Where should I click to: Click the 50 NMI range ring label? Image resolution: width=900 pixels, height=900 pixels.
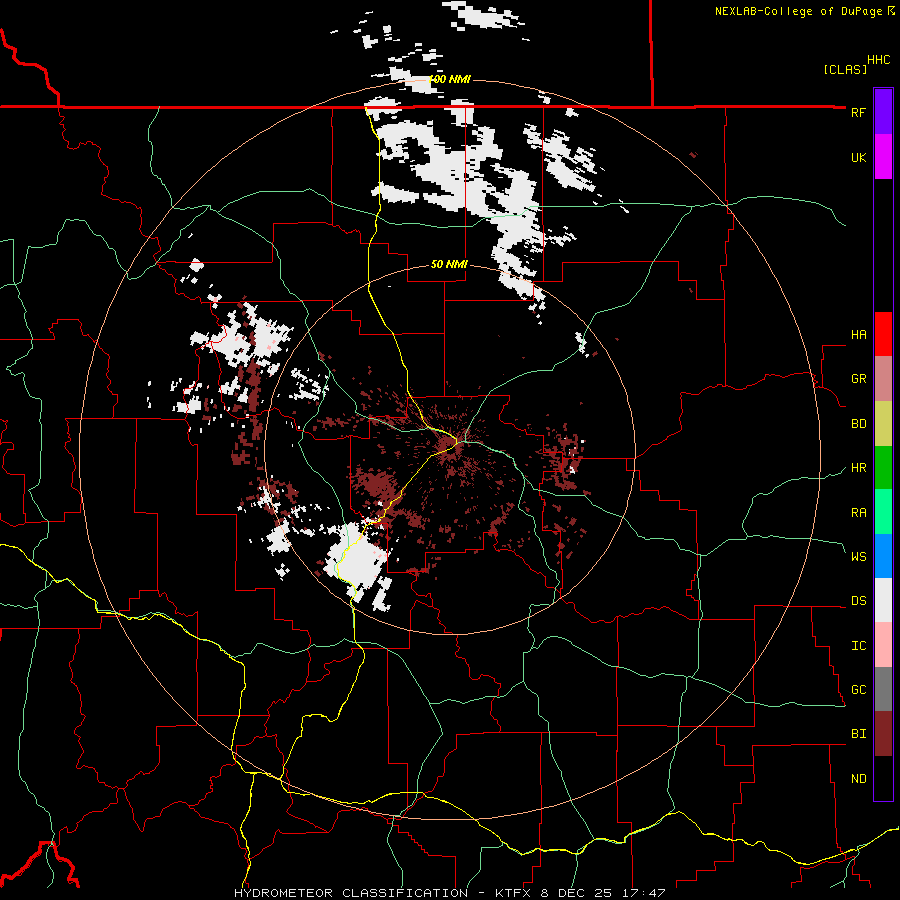pos(449,265)
